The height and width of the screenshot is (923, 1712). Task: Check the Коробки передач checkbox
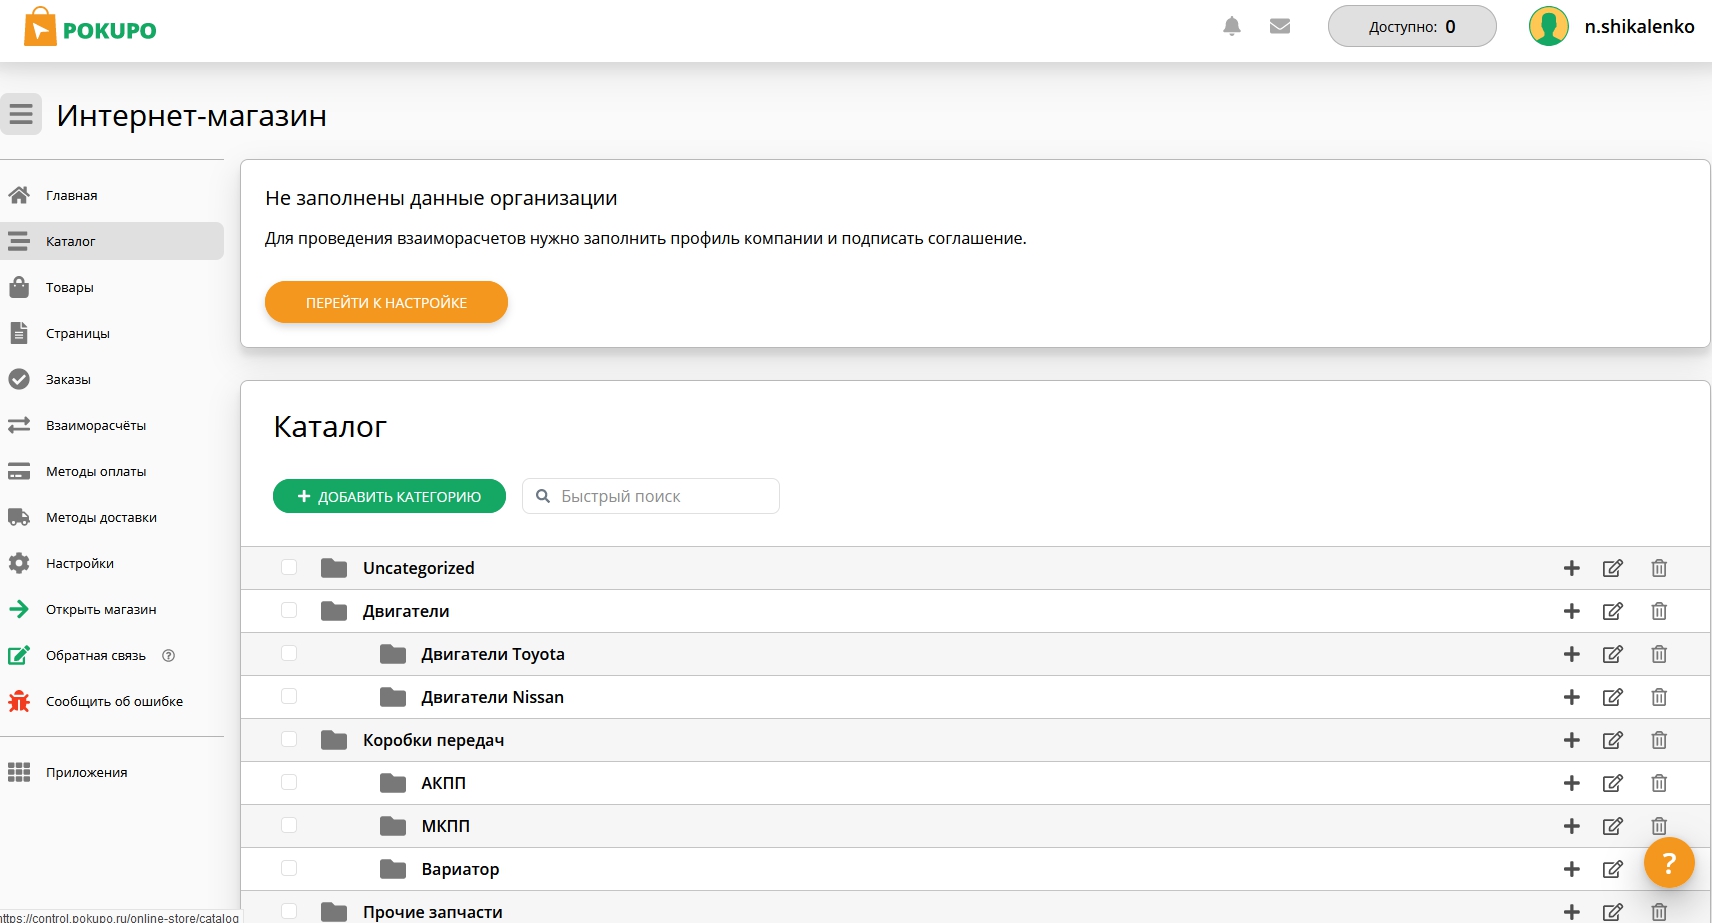289,740
